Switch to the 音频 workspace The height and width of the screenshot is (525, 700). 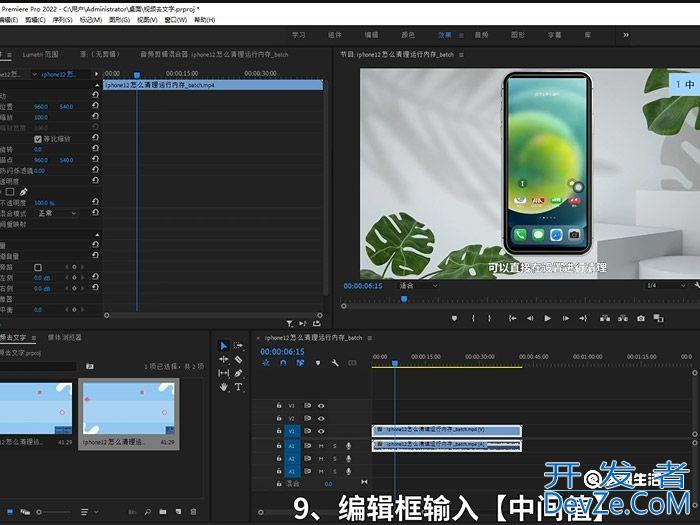coord(481,35)
